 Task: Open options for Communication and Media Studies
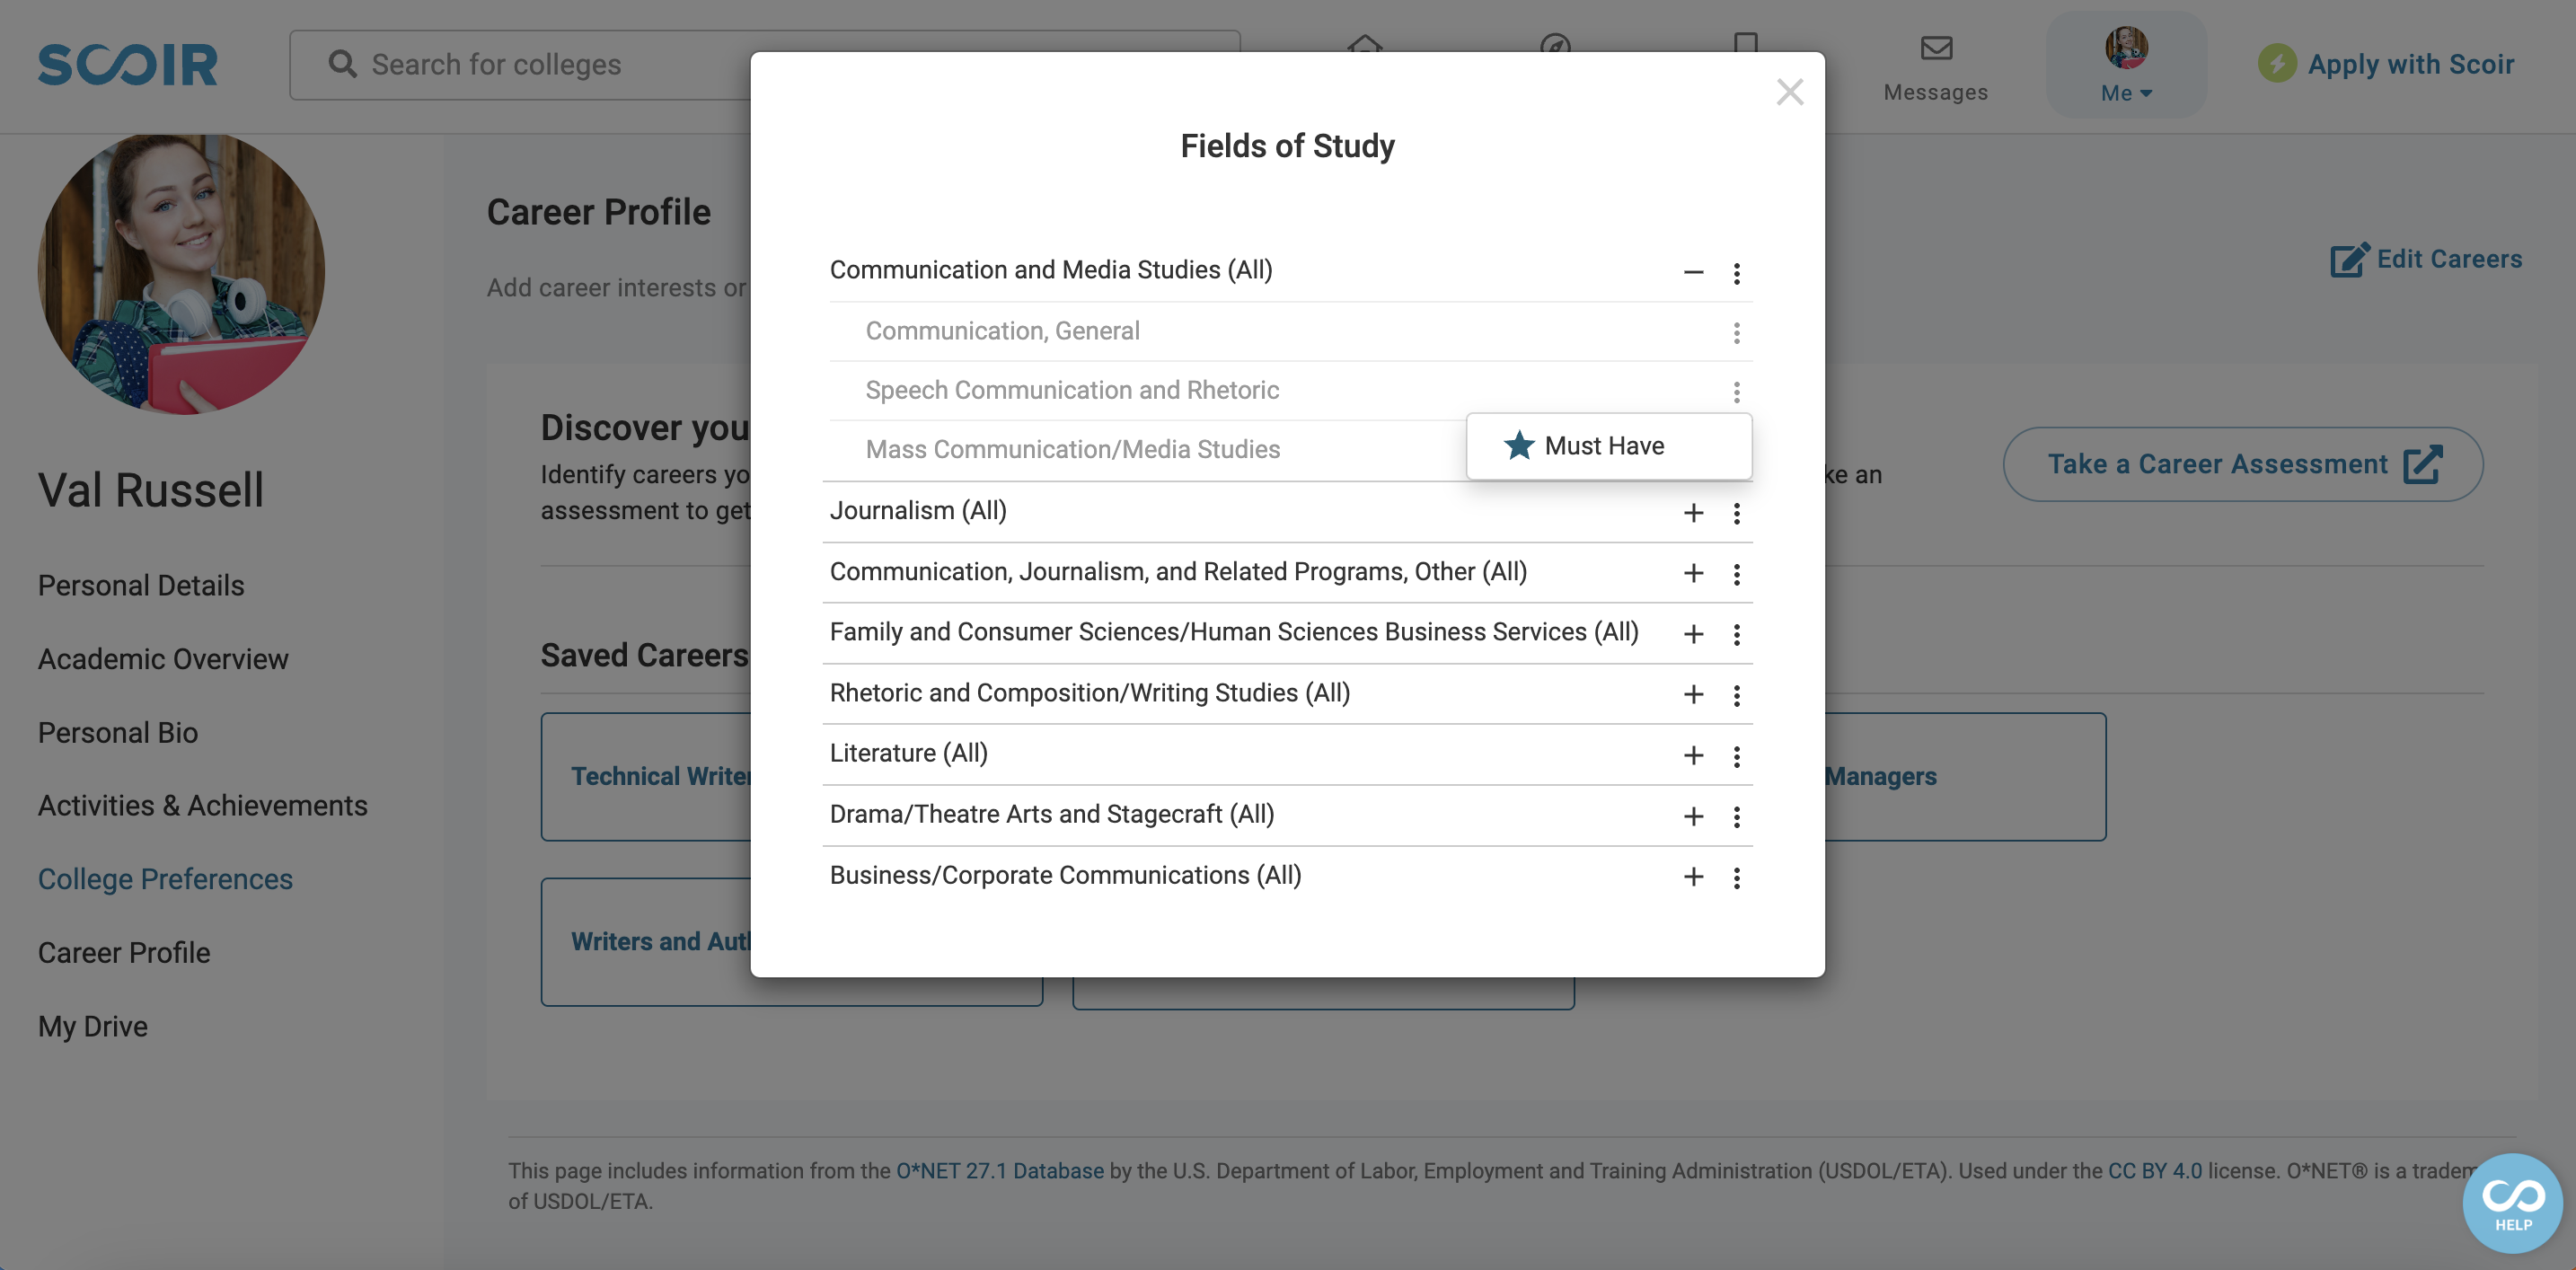[1736, 273]
